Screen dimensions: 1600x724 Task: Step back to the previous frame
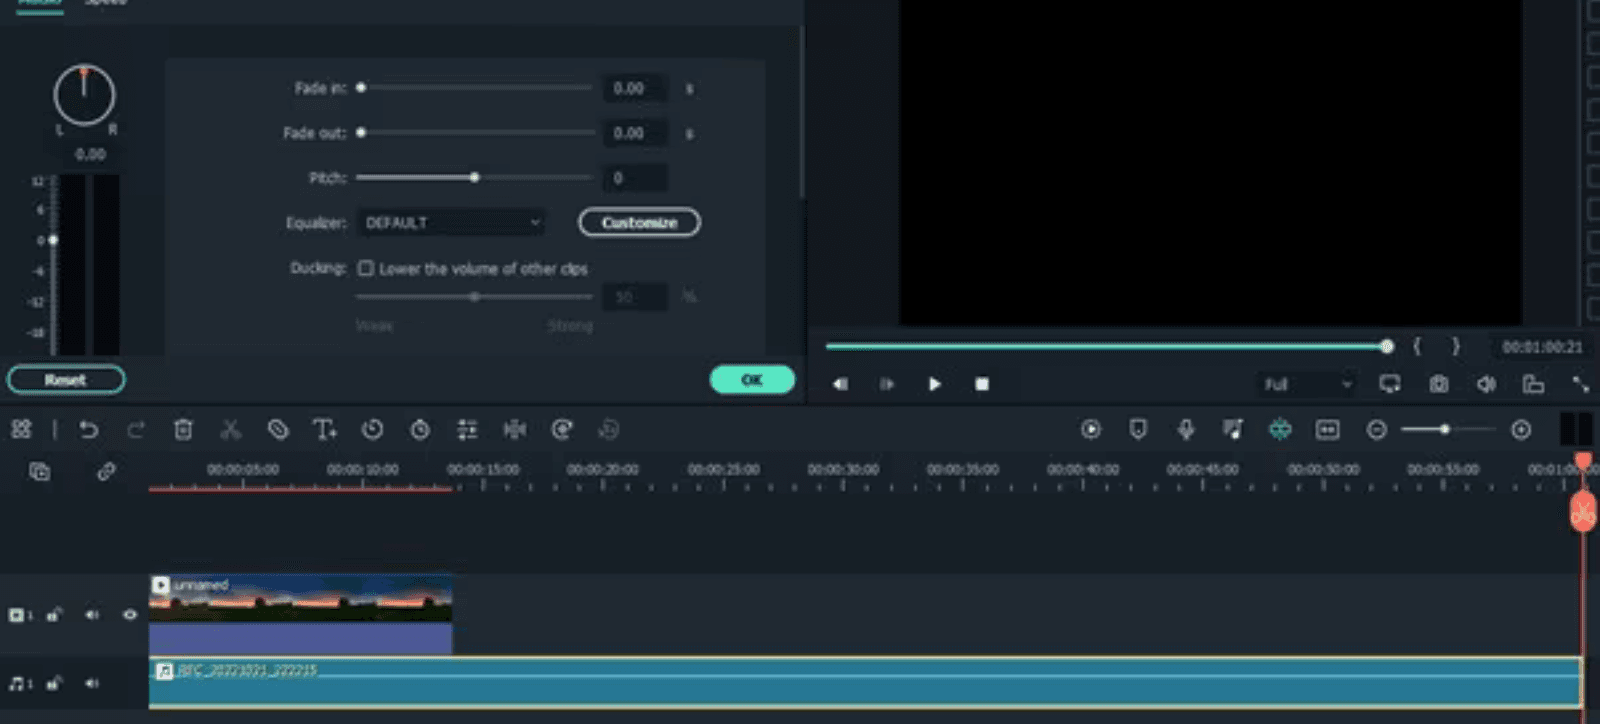(840, 384)
